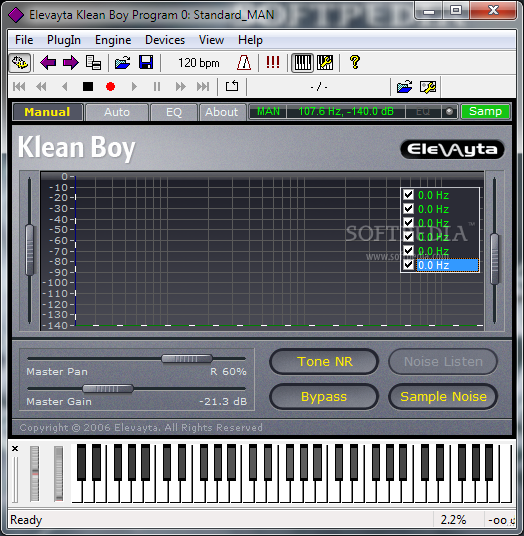
Task: Click the left vertical slider handle
Action: [30, 250]
